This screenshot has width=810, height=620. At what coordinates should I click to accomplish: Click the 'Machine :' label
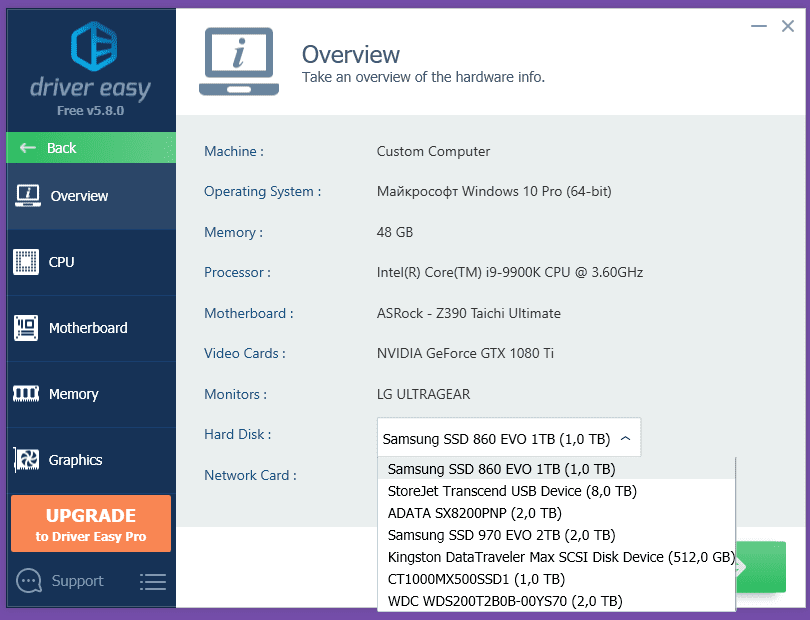(x=234, y=151)
